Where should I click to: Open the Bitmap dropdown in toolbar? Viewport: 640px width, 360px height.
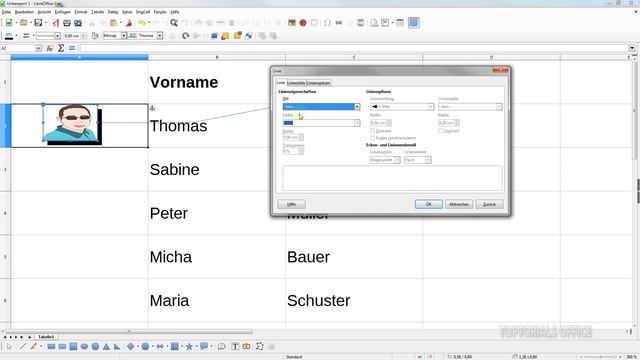coord(124,36)
